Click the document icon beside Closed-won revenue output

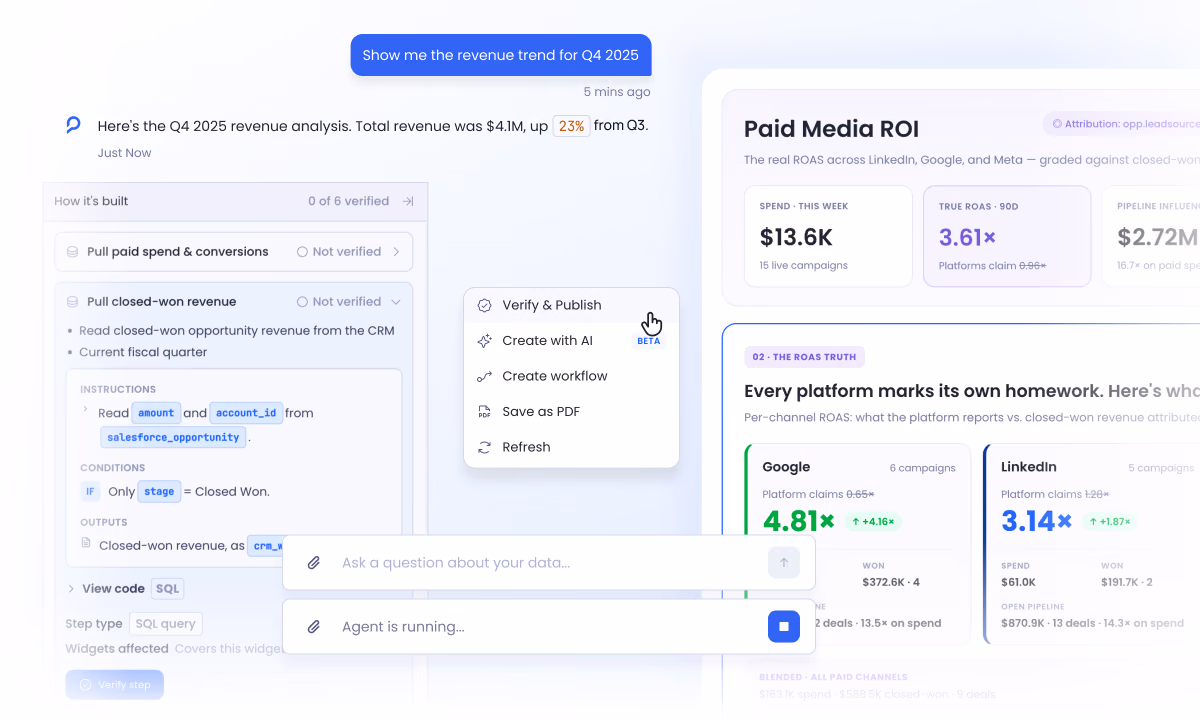pyautogui.click(x=87, y=545)
